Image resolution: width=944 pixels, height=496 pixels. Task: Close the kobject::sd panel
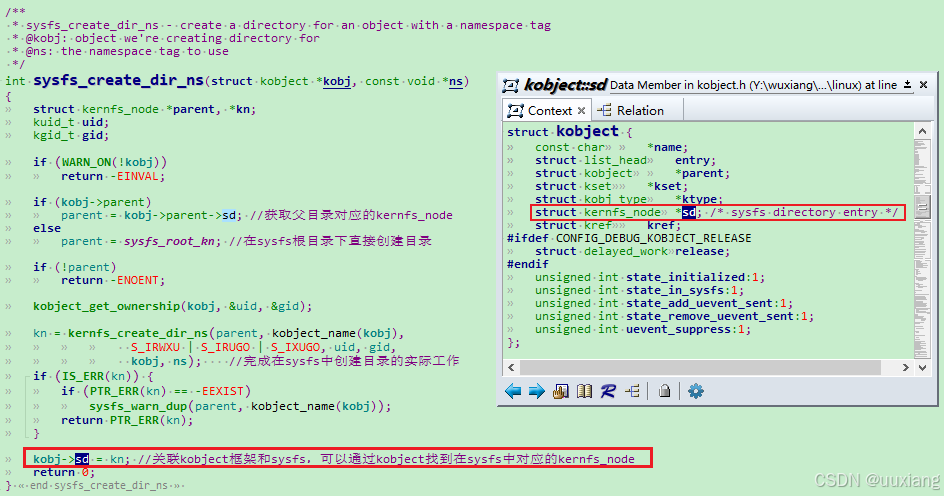coord(924,85)
